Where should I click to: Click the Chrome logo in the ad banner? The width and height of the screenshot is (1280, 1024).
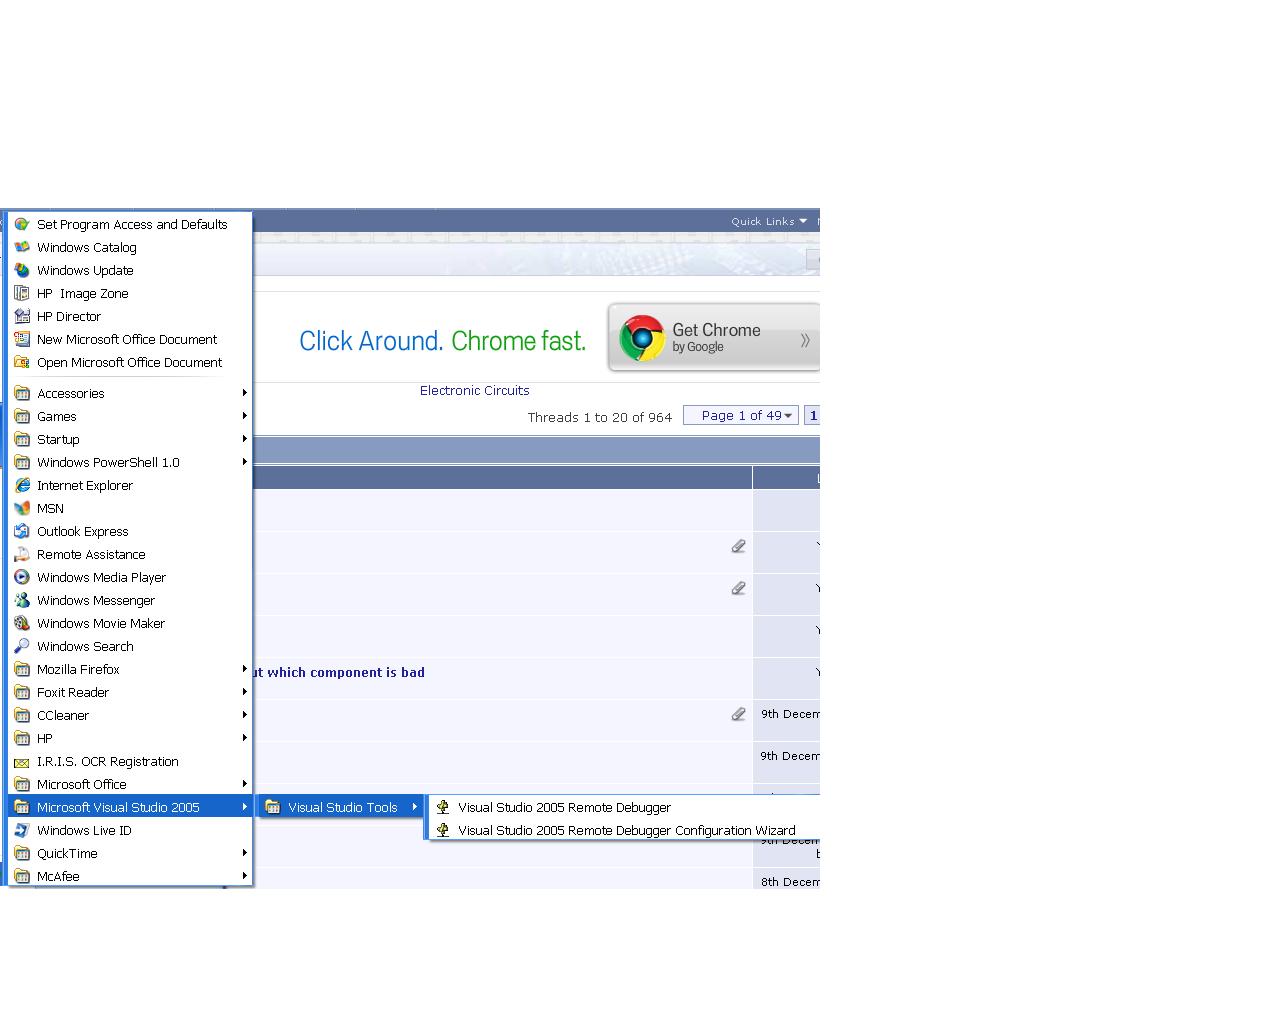coord(642,338)
